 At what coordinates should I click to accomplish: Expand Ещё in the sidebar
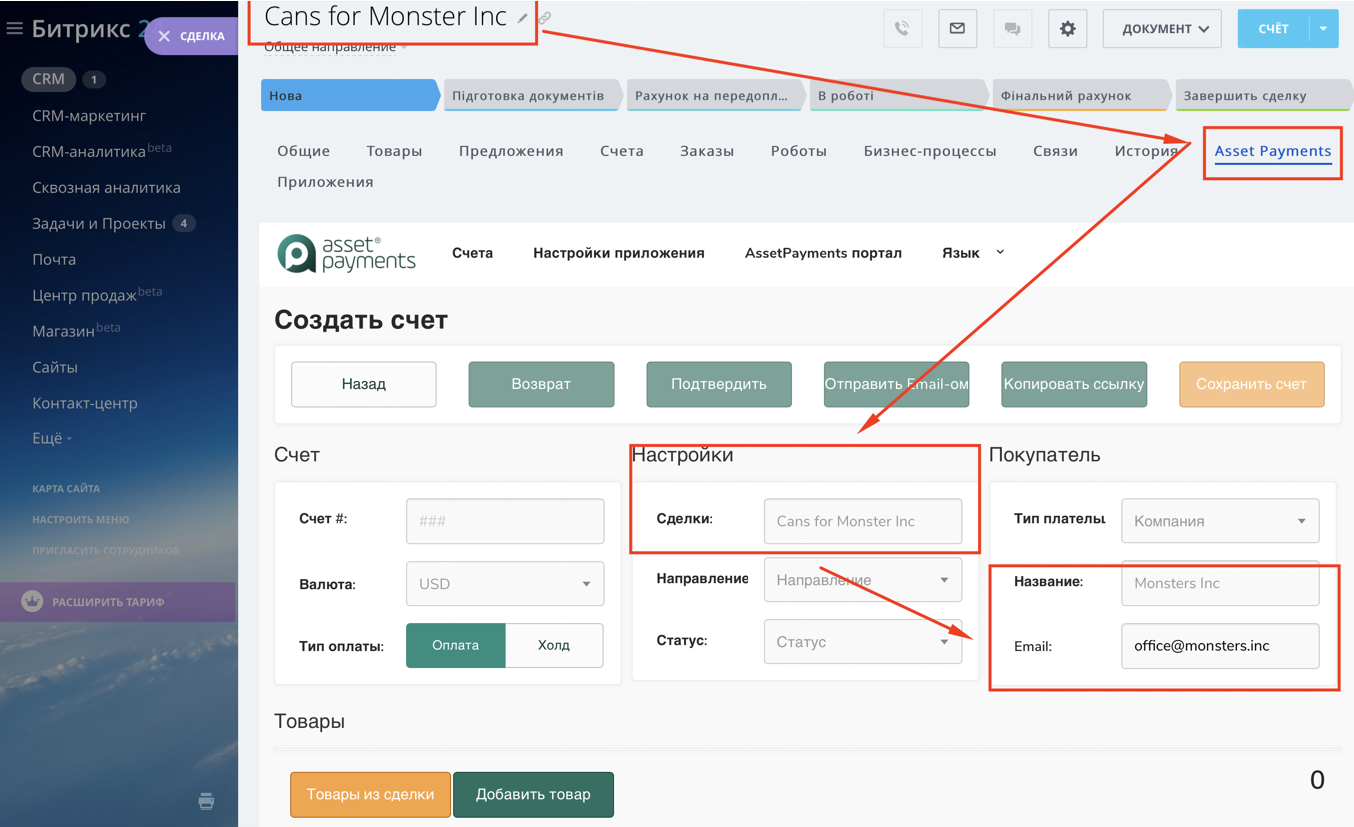(x=52, y=438)
